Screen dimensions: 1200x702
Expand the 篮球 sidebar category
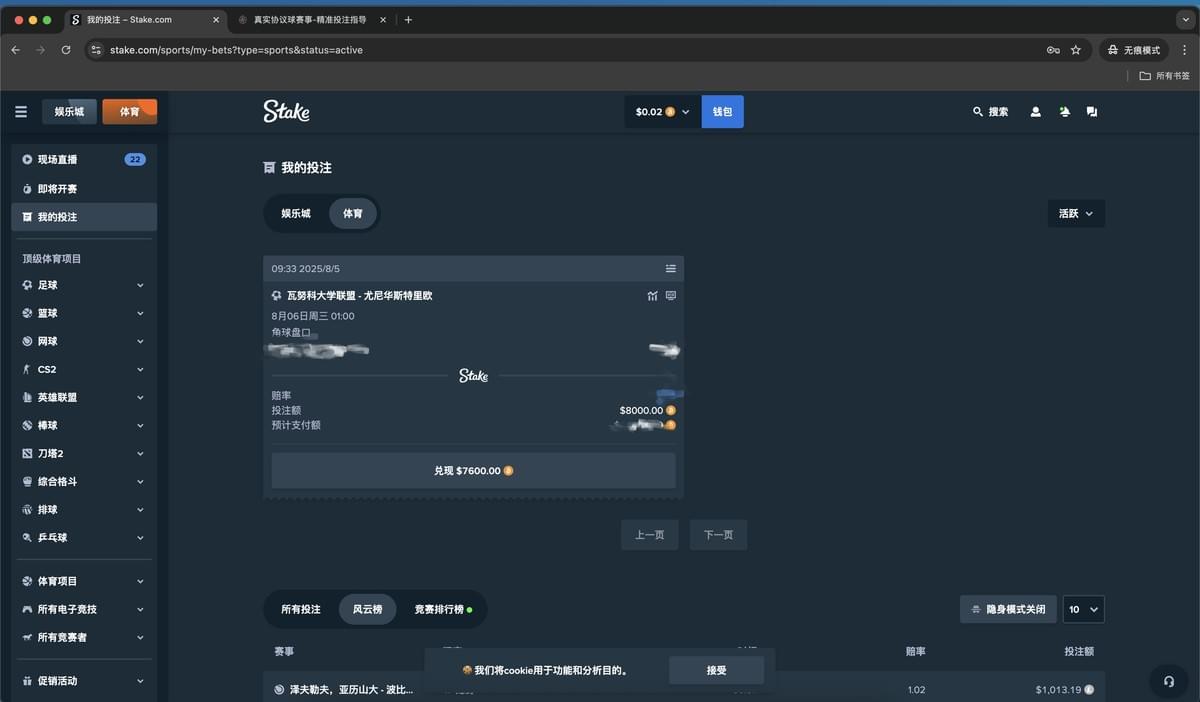pos(84,313)
